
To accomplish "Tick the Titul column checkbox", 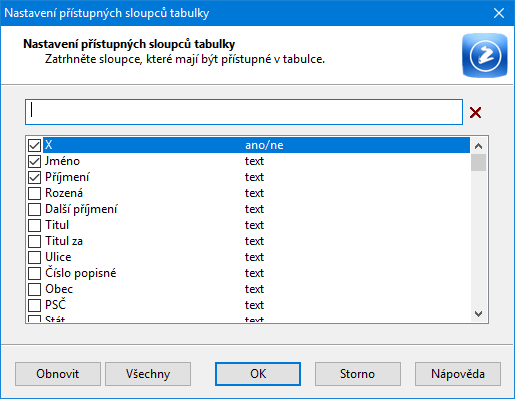I will [x=34, y=225].
